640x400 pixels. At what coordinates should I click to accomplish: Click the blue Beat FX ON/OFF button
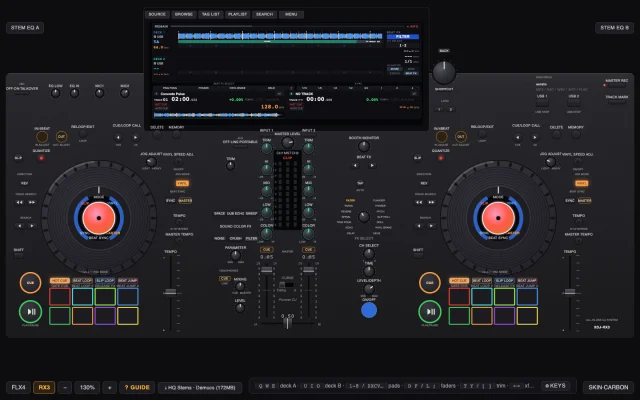tap(369, 311)
